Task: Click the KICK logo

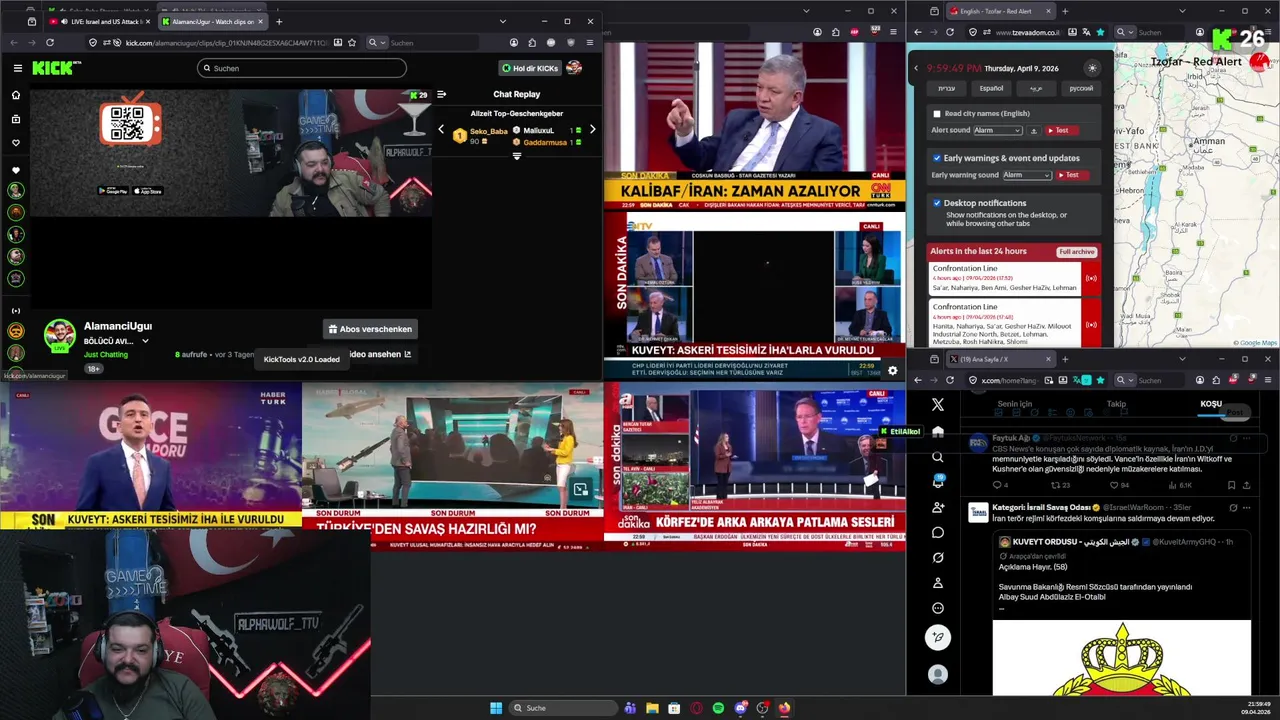Action: coord(52,68)
